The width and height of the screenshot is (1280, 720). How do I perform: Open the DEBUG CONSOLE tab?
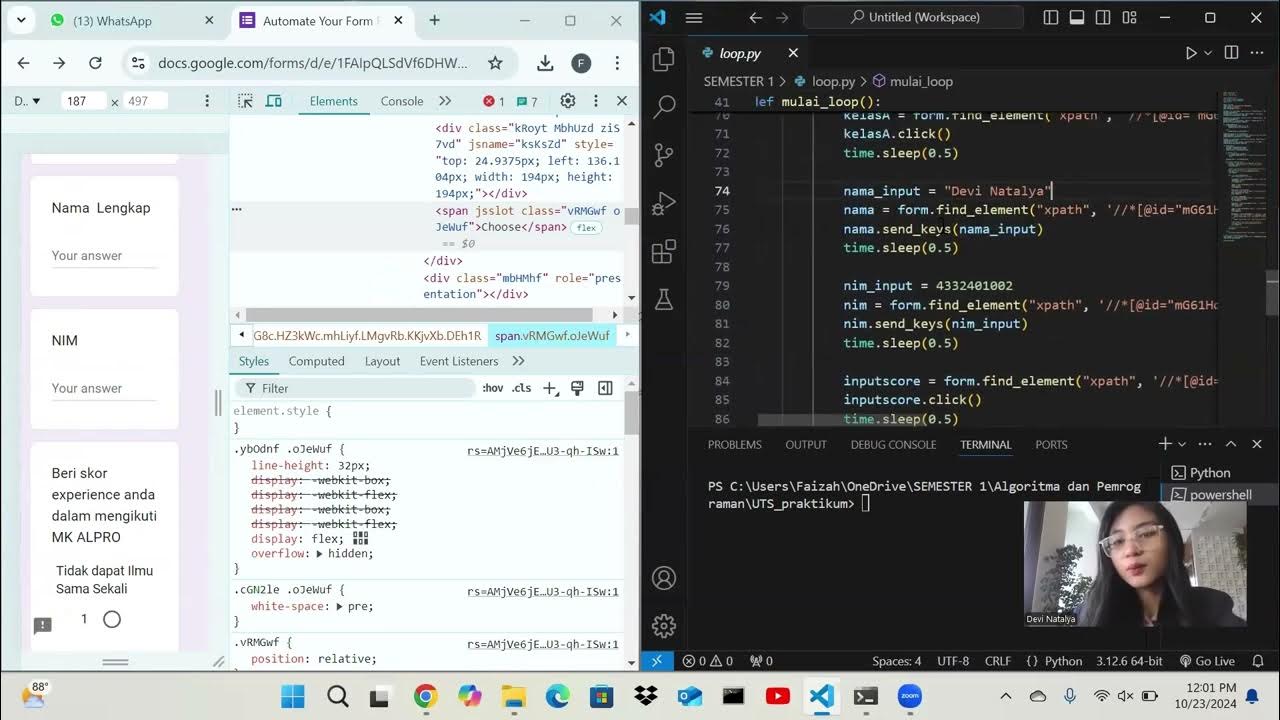pos(894,444)
